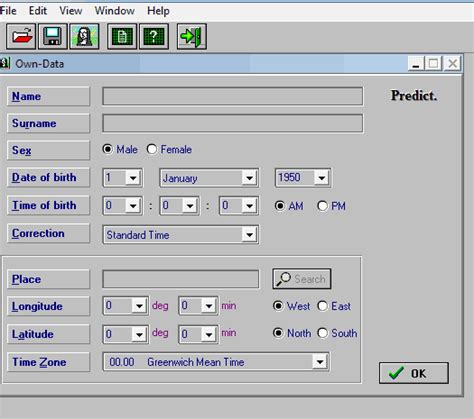Save data with the floppy disk icon
The width and height of the screenshot is (474, 419).
point(53,36)
